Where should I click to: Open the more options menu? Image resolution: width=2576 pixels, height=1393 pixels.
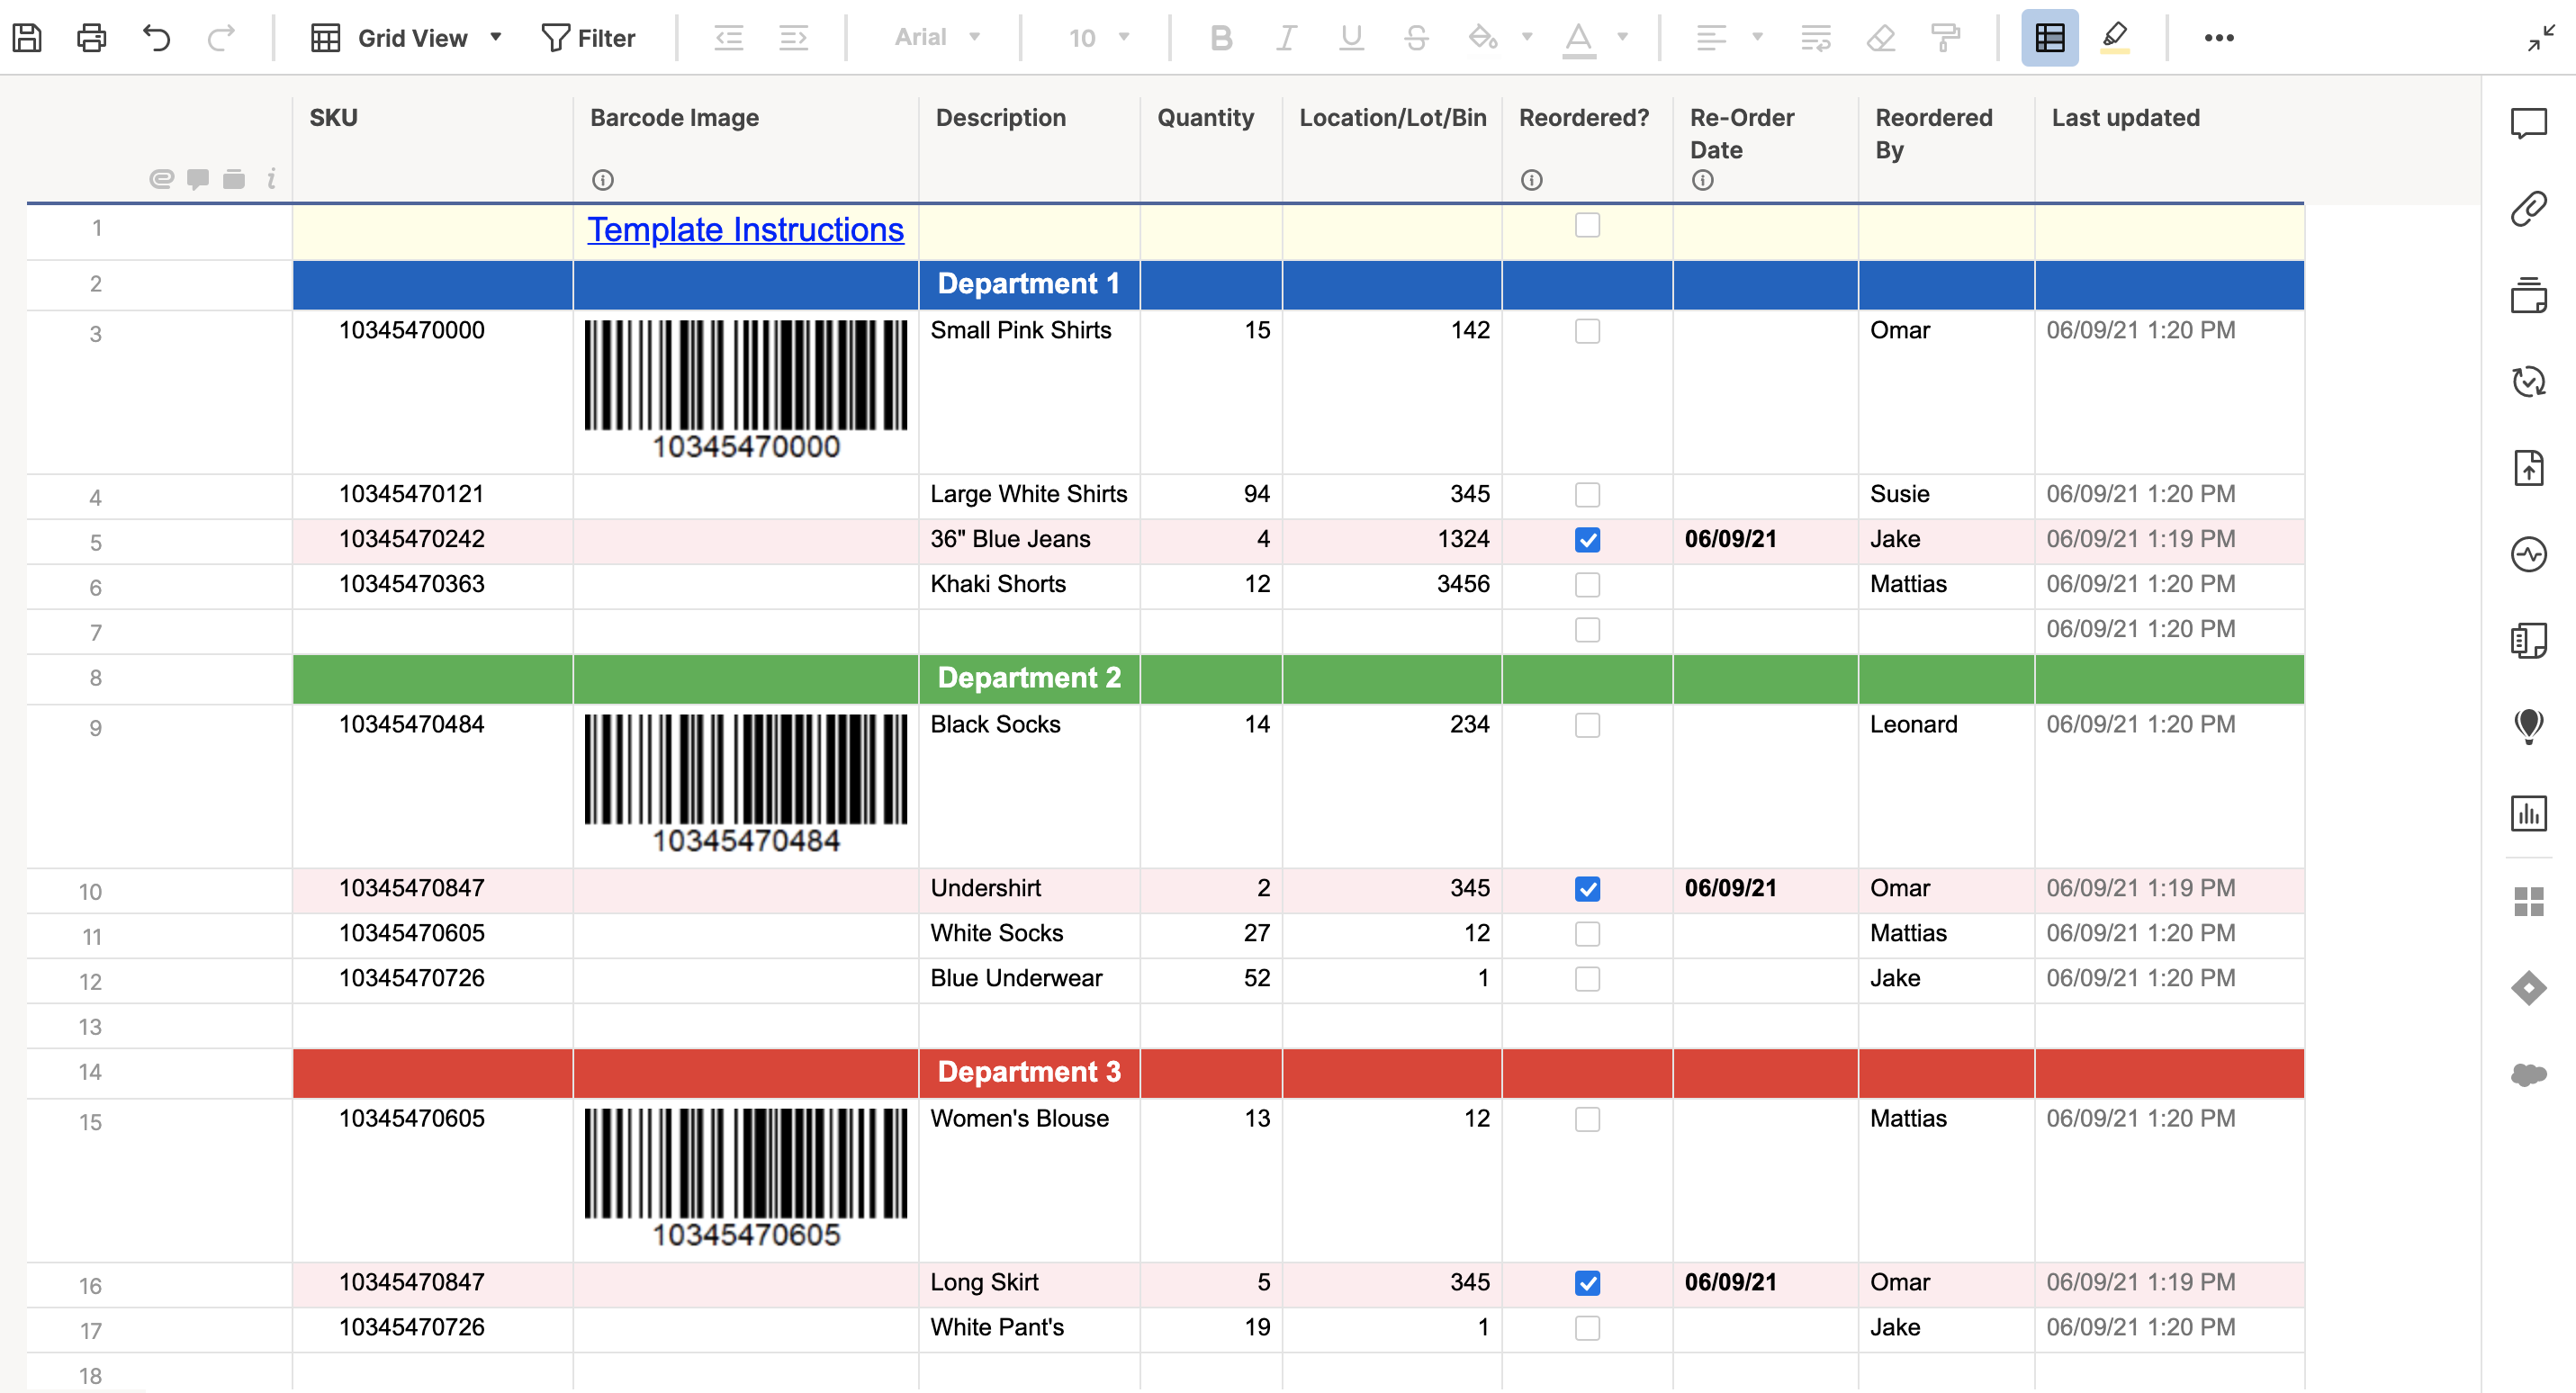[x=2221, y=38]
